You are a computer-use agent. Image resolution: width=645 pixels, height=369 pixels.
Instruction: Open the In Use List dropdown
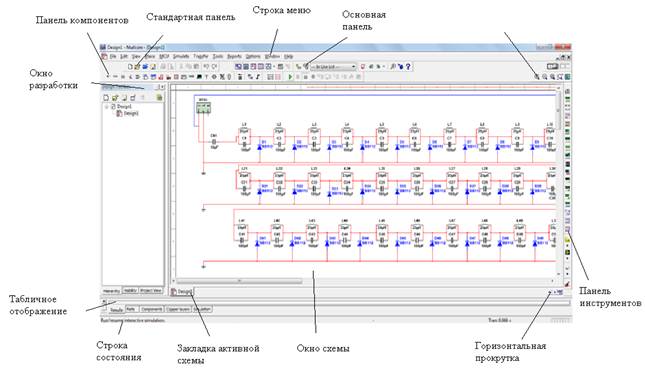(x=334, y=67)
